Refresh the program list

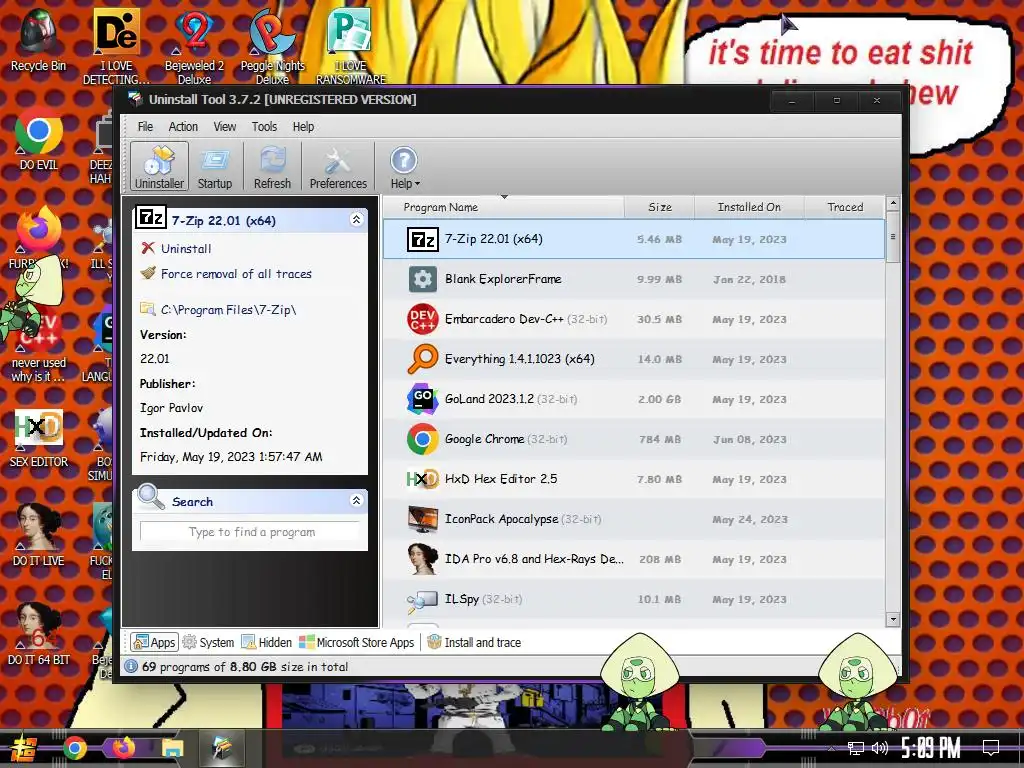tap(272, 167)
